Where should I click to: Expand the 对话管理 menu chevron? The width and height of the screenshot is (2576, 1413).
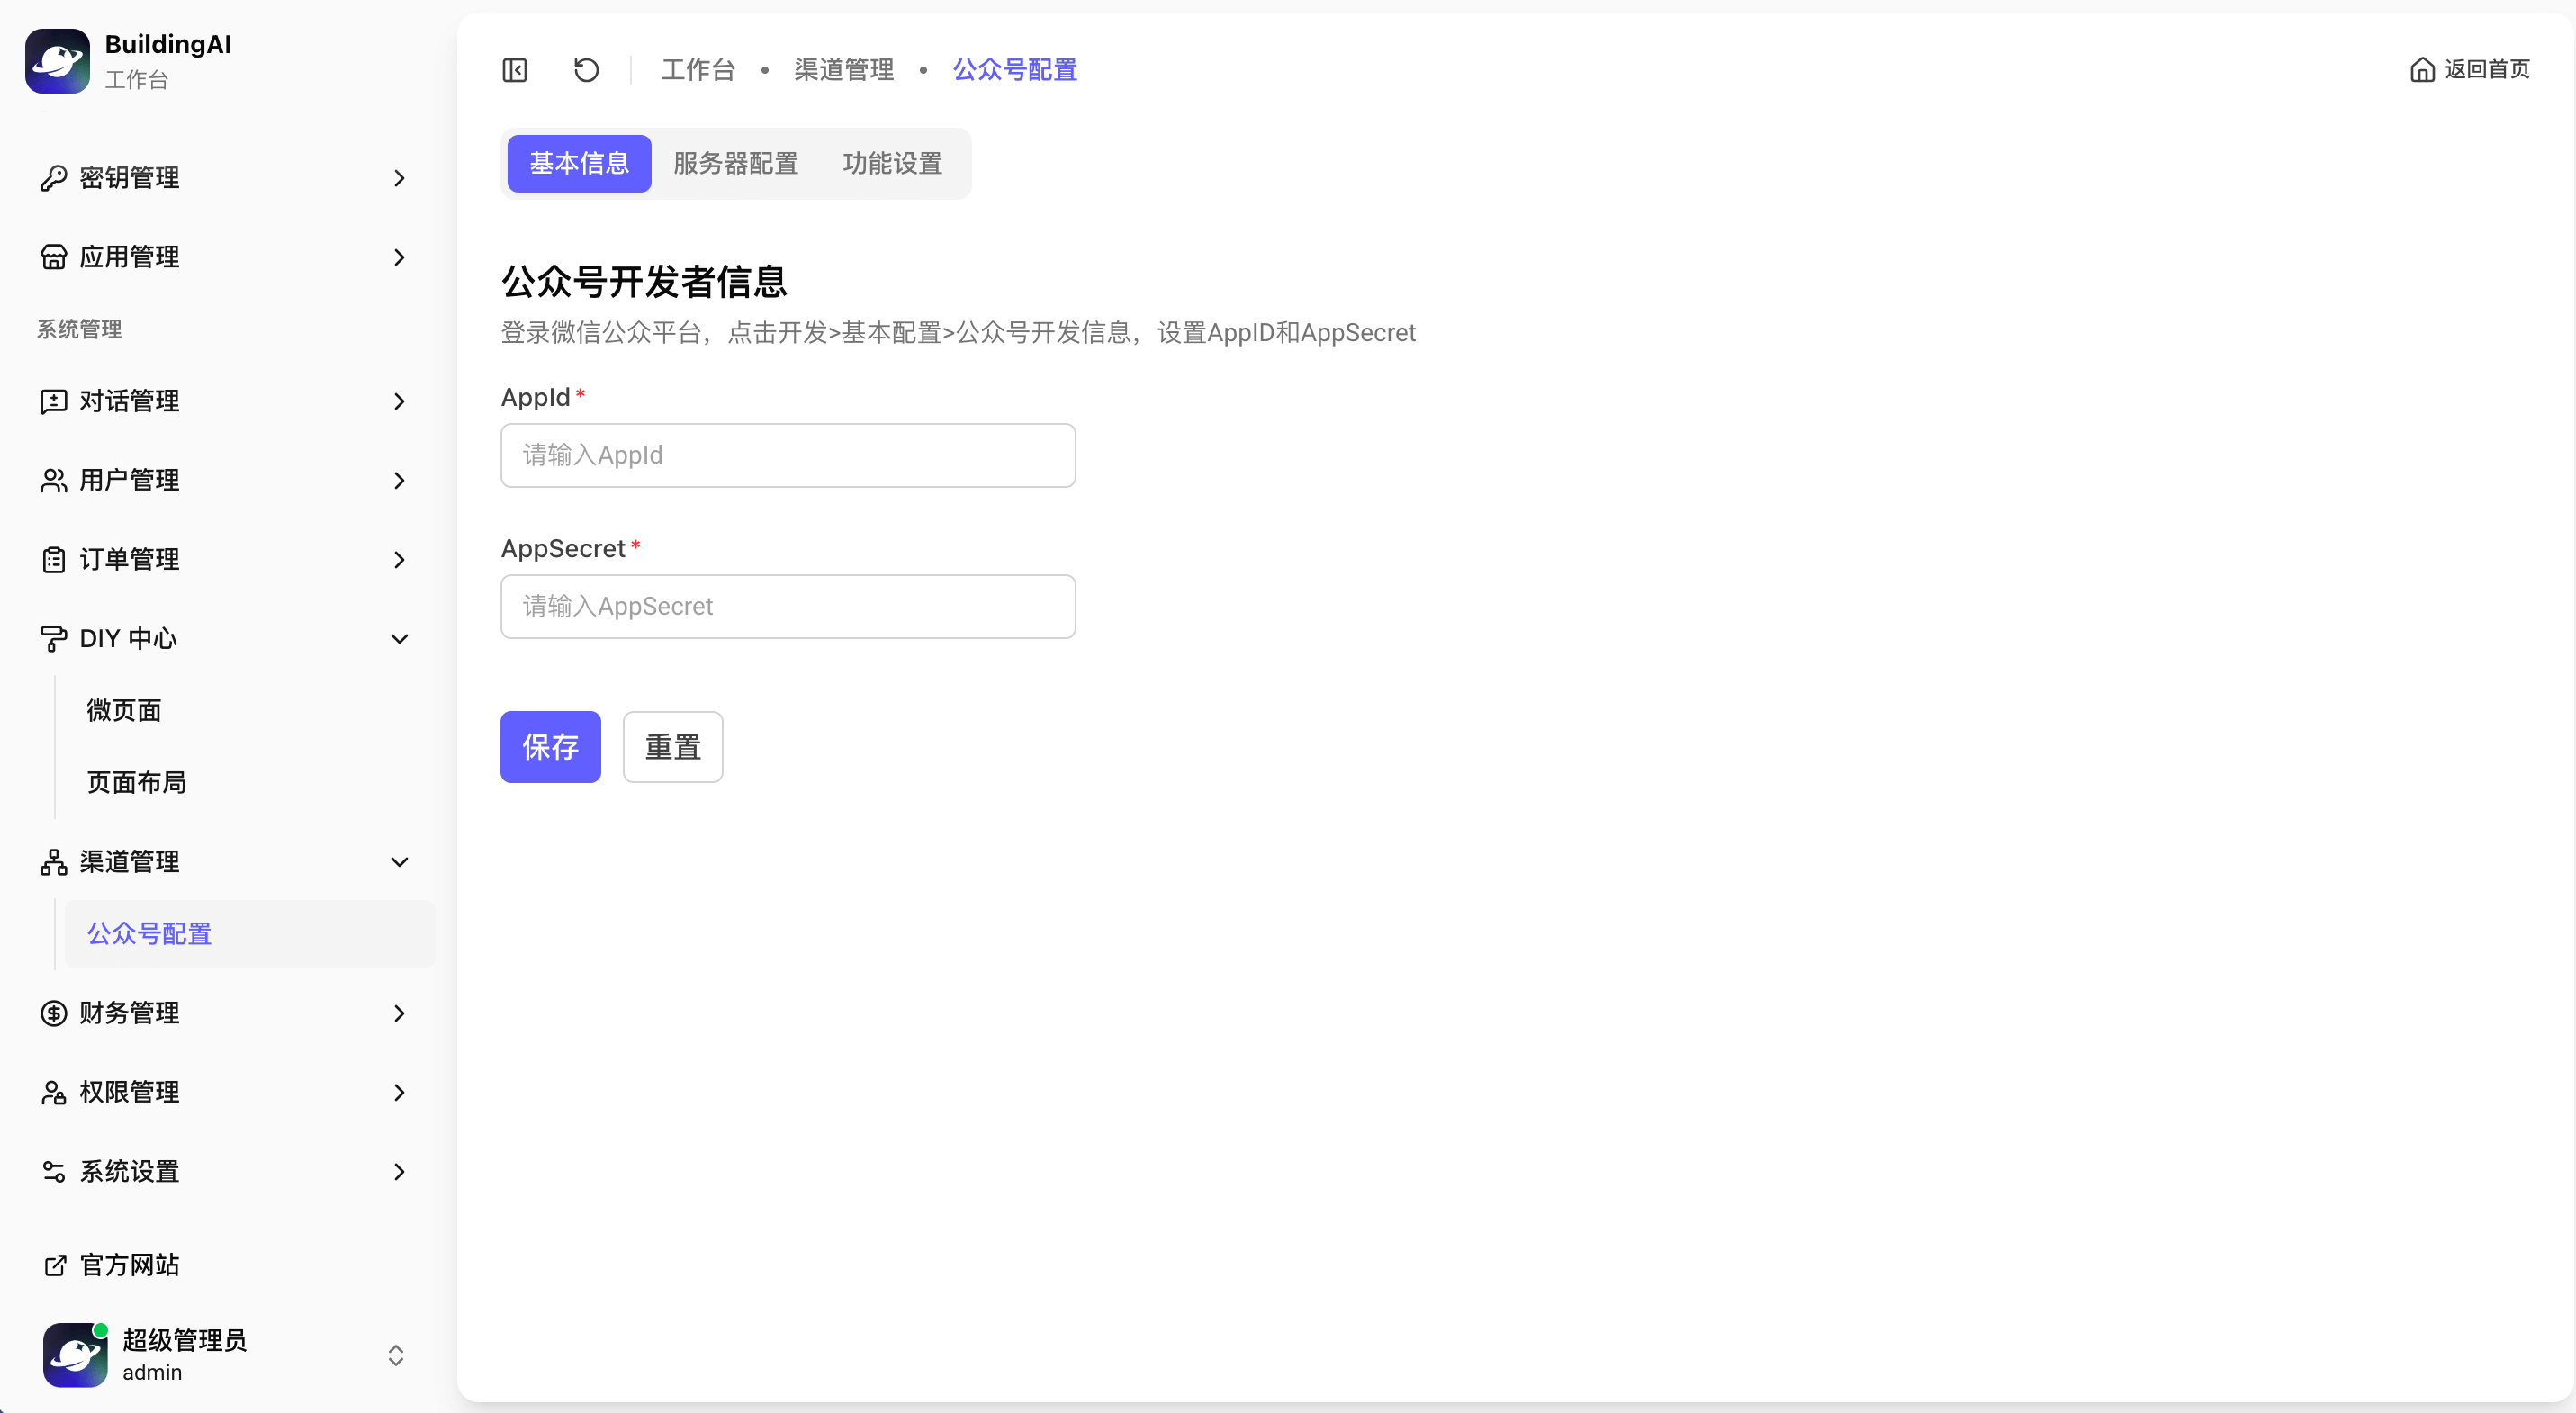click(399, 401)
